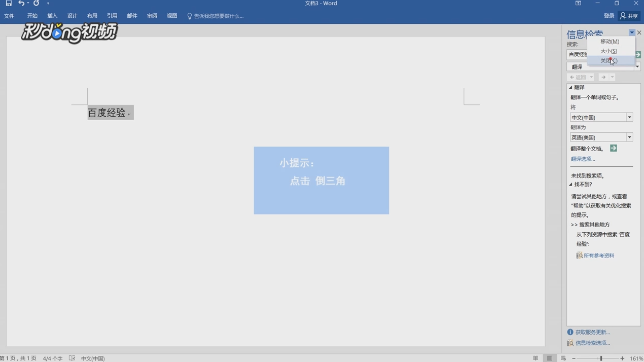Click the green Start Searching arrow button
644x362 pixels.
click(638, 54)
